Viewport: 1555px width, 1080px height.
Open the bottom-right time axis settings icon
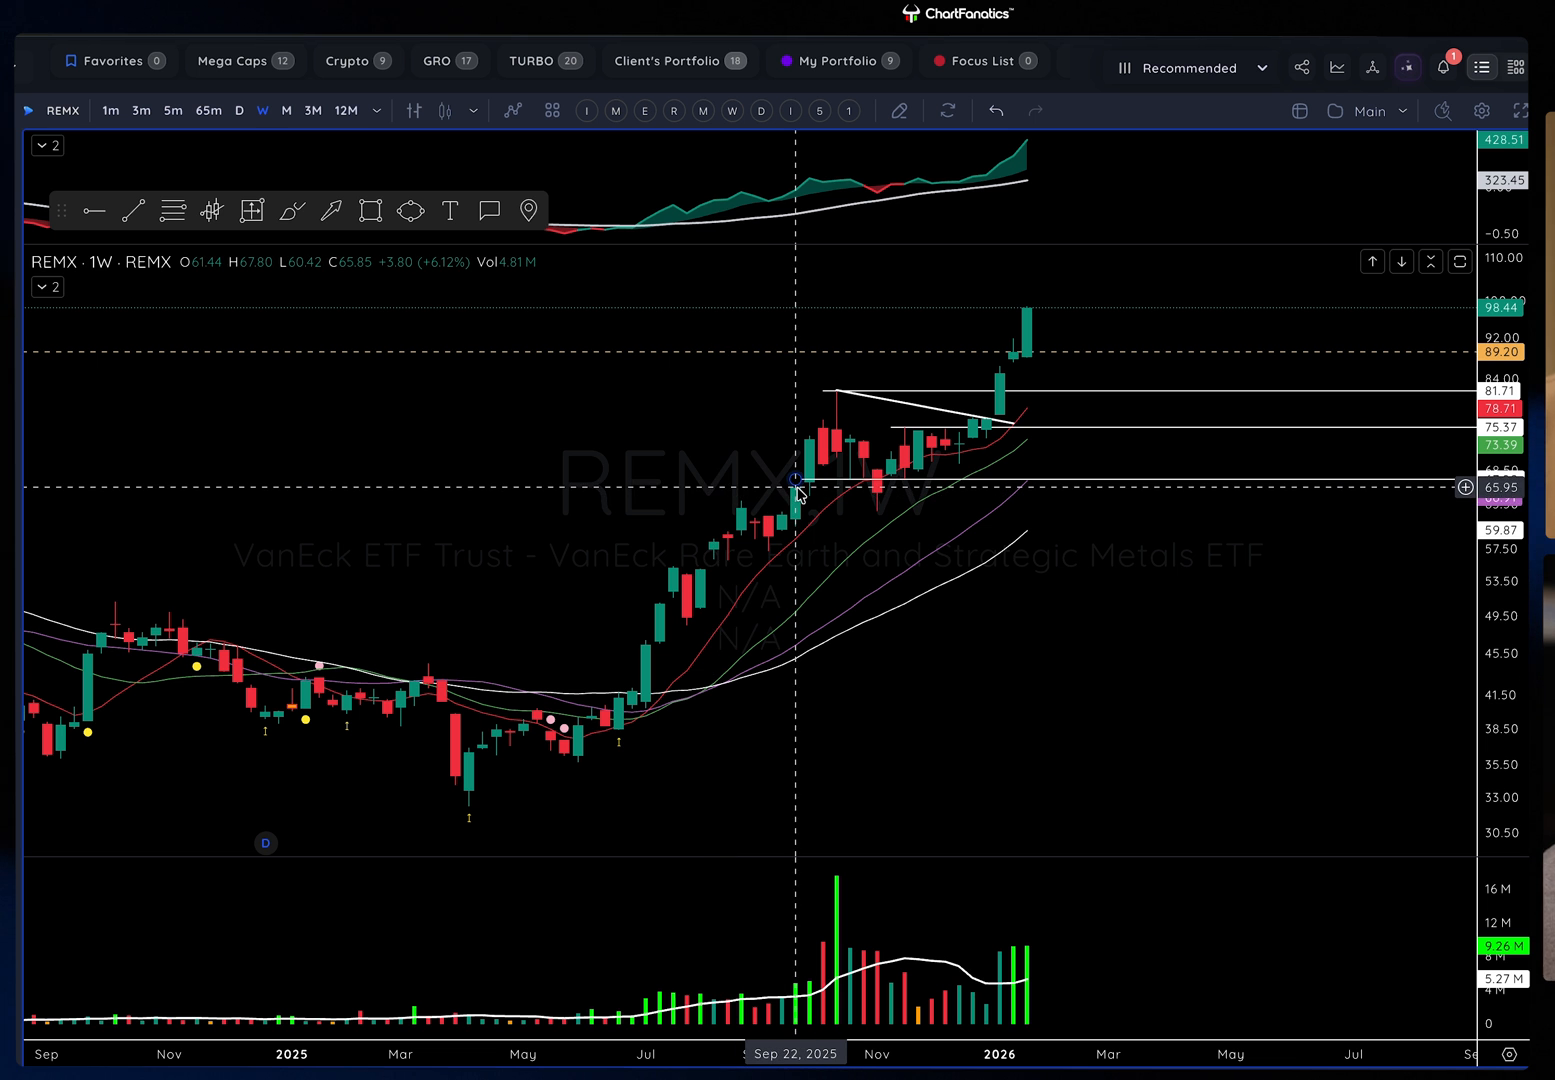click(1510, 1054)
